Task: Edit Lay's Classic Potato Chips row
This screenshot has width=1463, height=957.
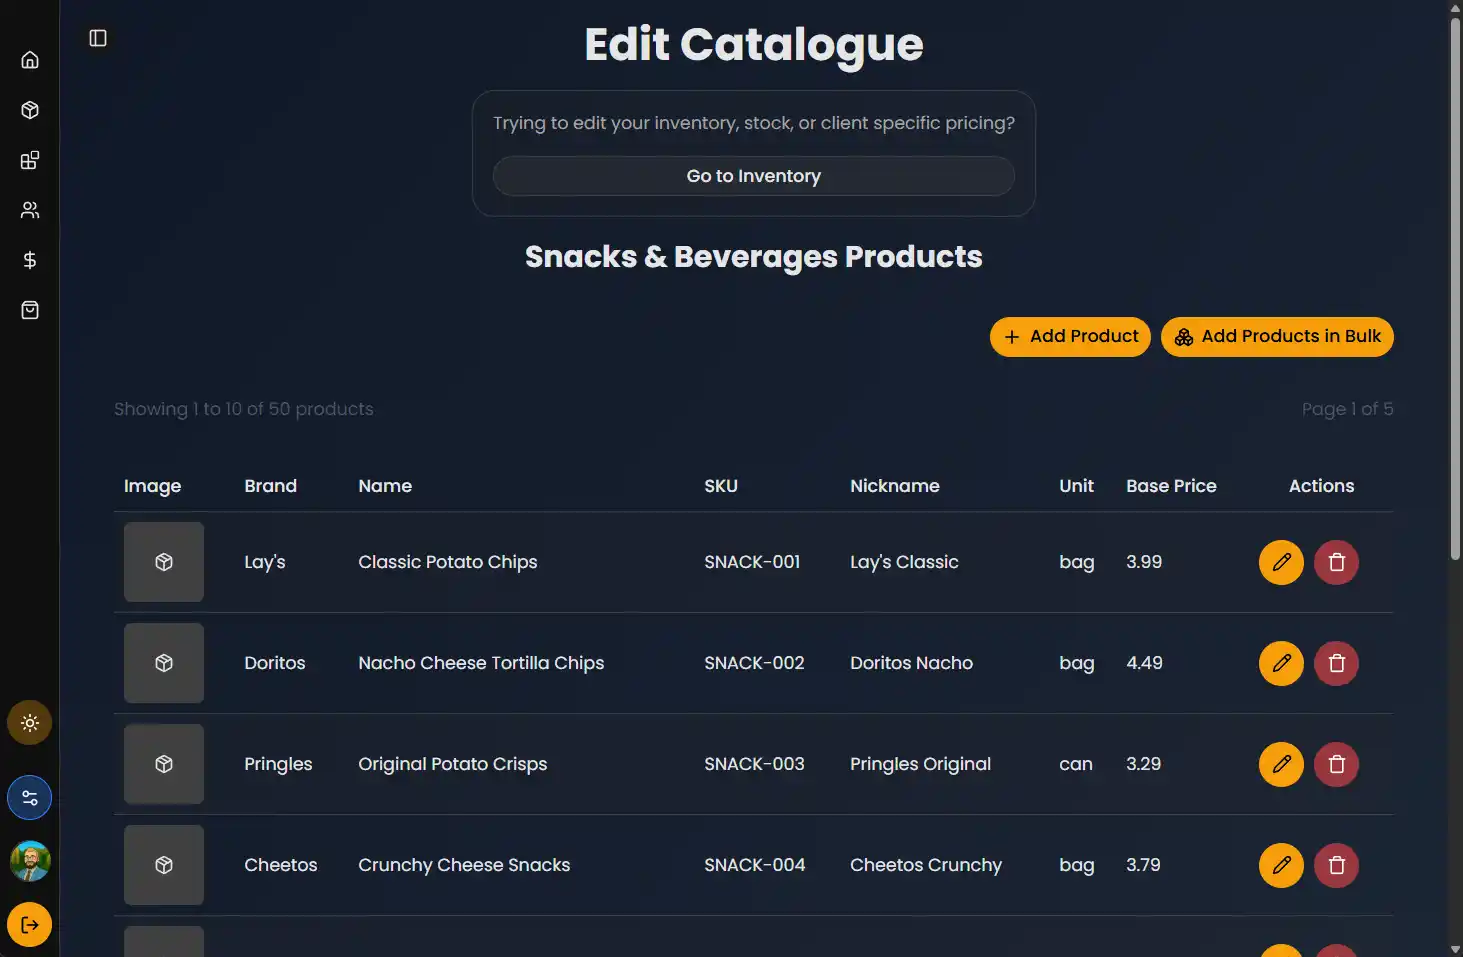Action: [1281, 562]
